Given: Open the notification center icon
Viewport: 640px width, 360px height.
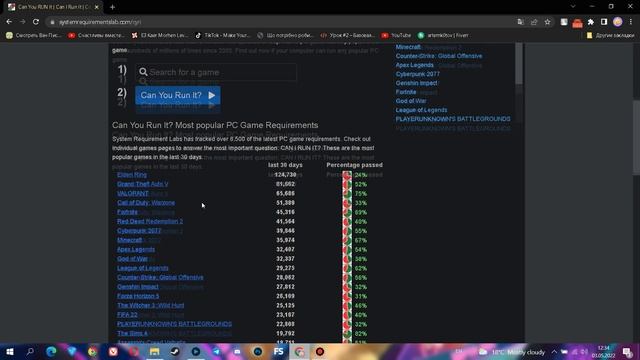Looking at the screenshot, I should (627, 352).
